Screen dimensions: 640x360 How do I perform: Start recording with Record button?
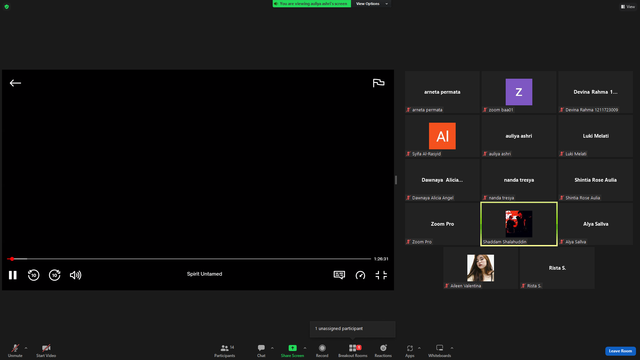click(322, 350)
